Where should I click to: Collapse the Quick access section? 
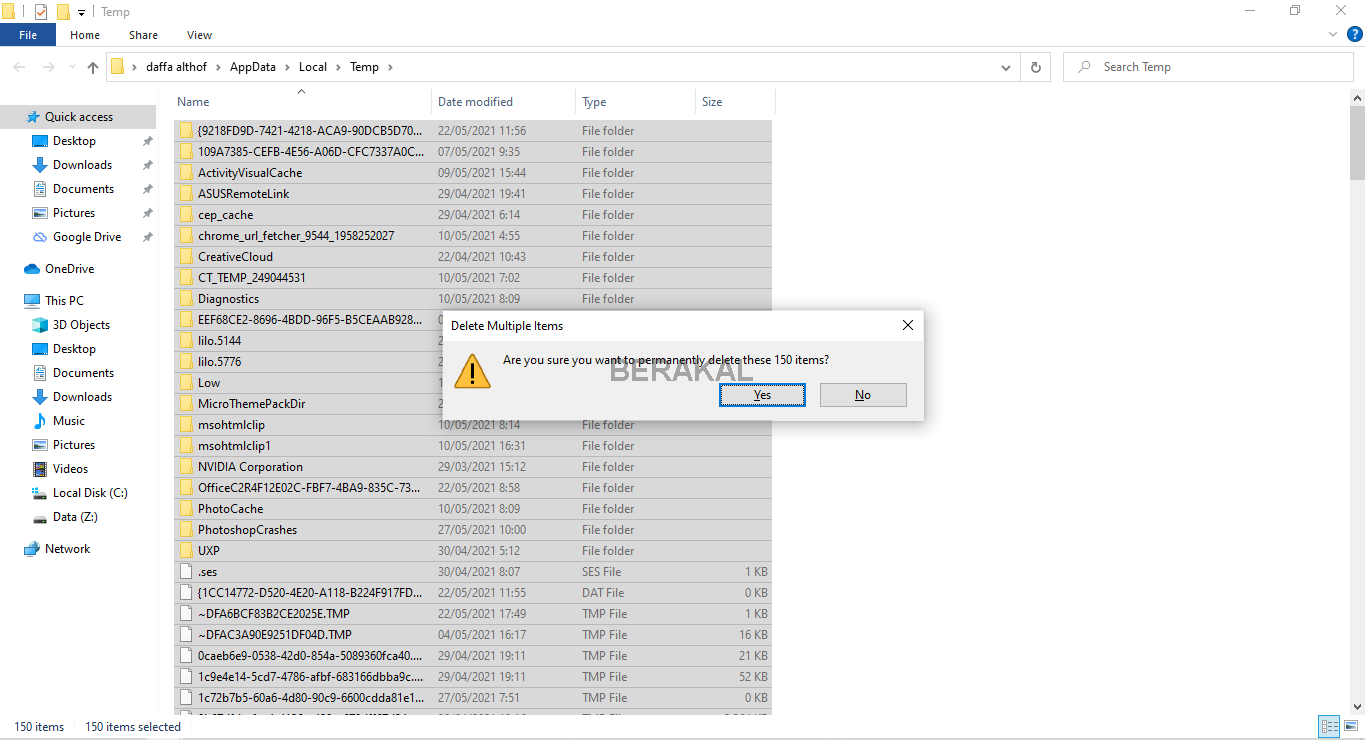click(x=14, y=116)
